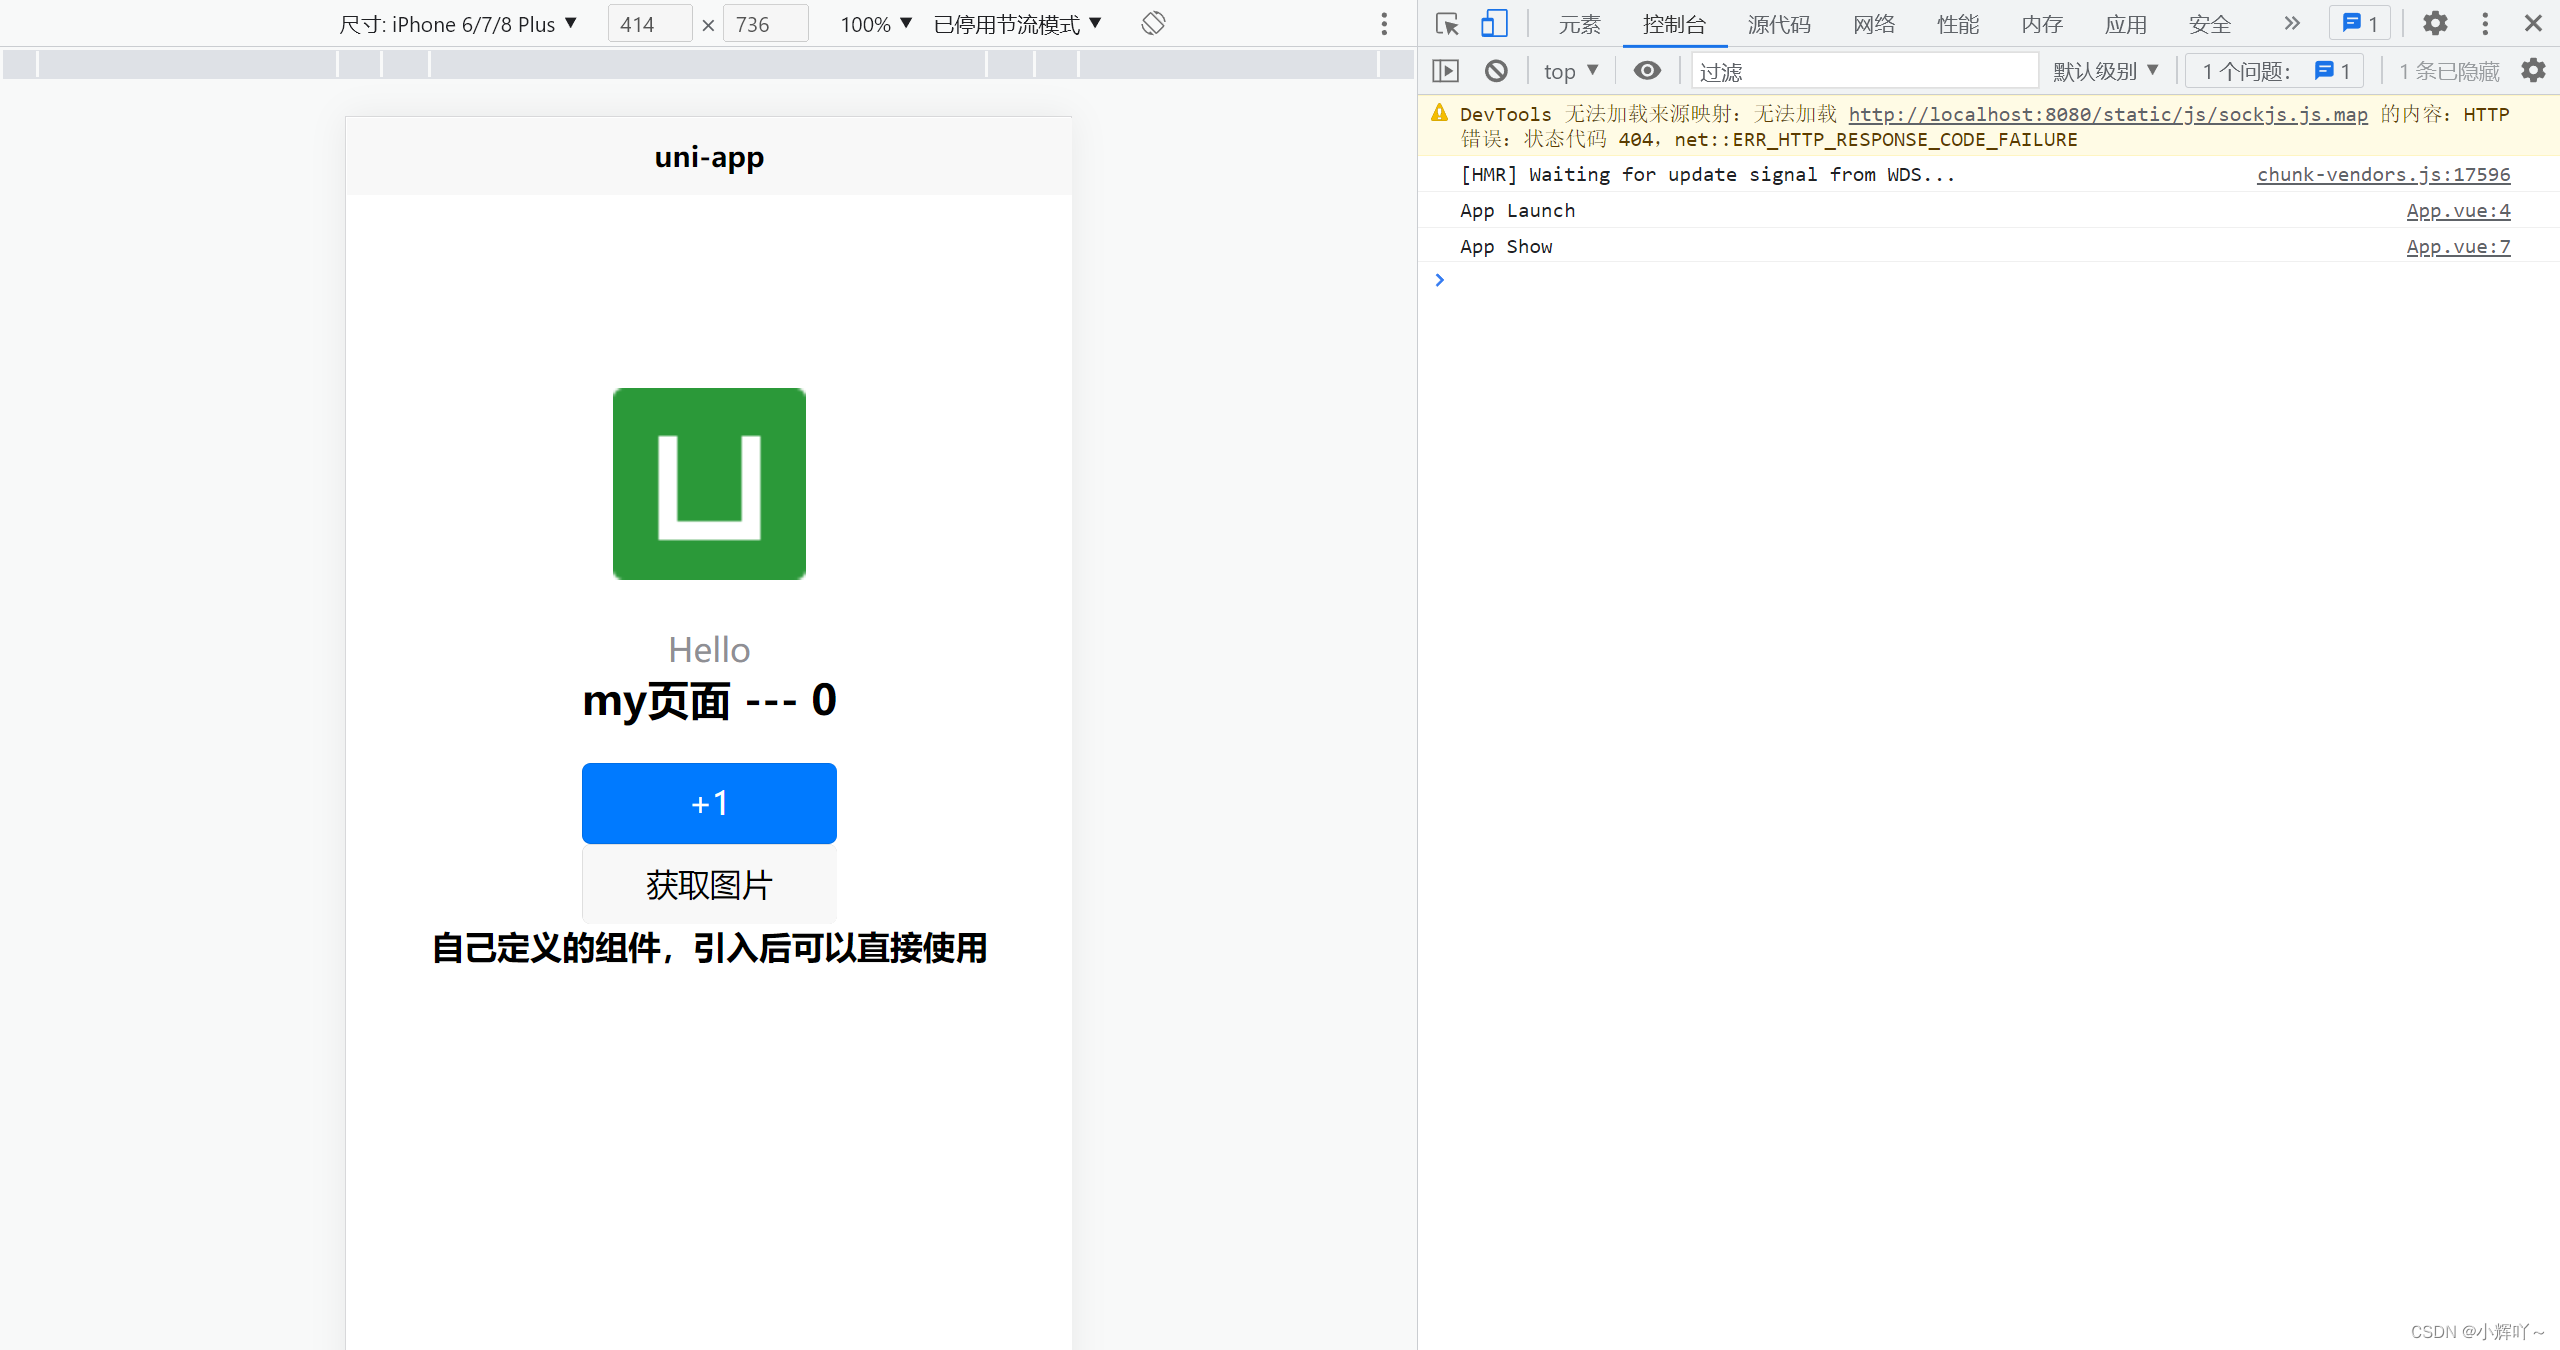Click the App Show log message
Image resolution: width=2560 pixels, height=1350 pixels.
click(x=1506, y=246)
